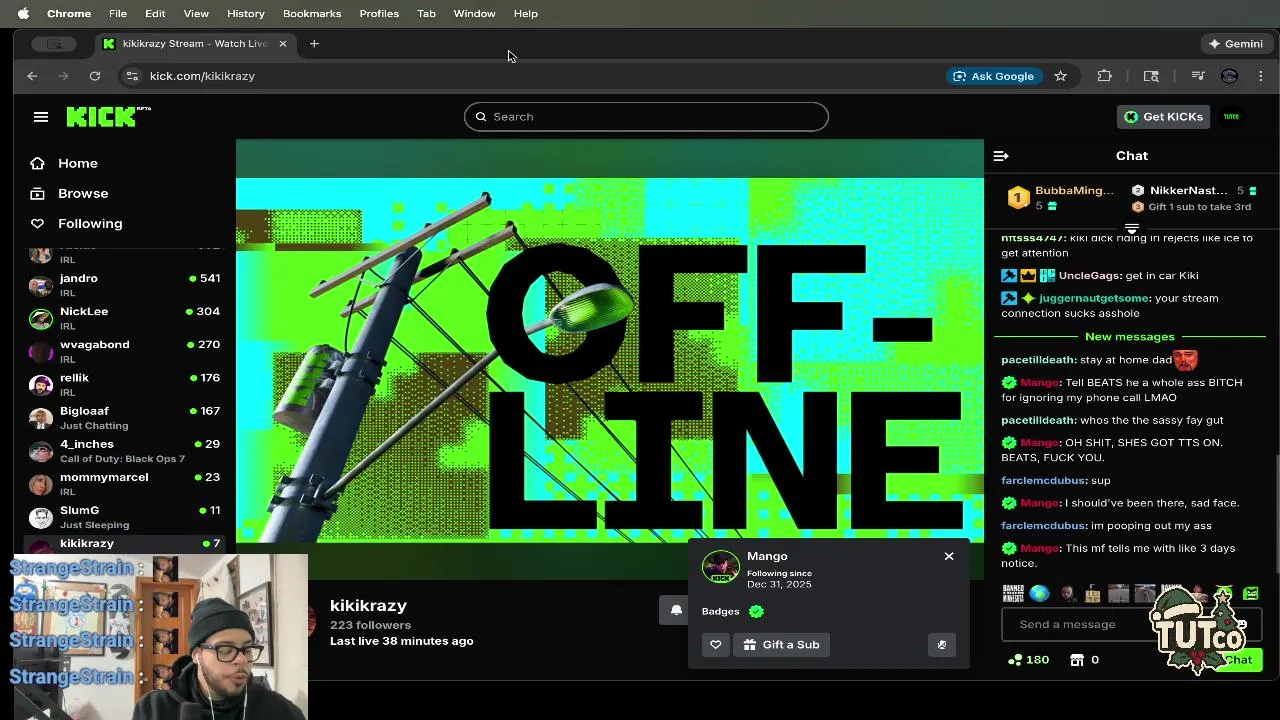Click the heart button in Mango card

716,645
